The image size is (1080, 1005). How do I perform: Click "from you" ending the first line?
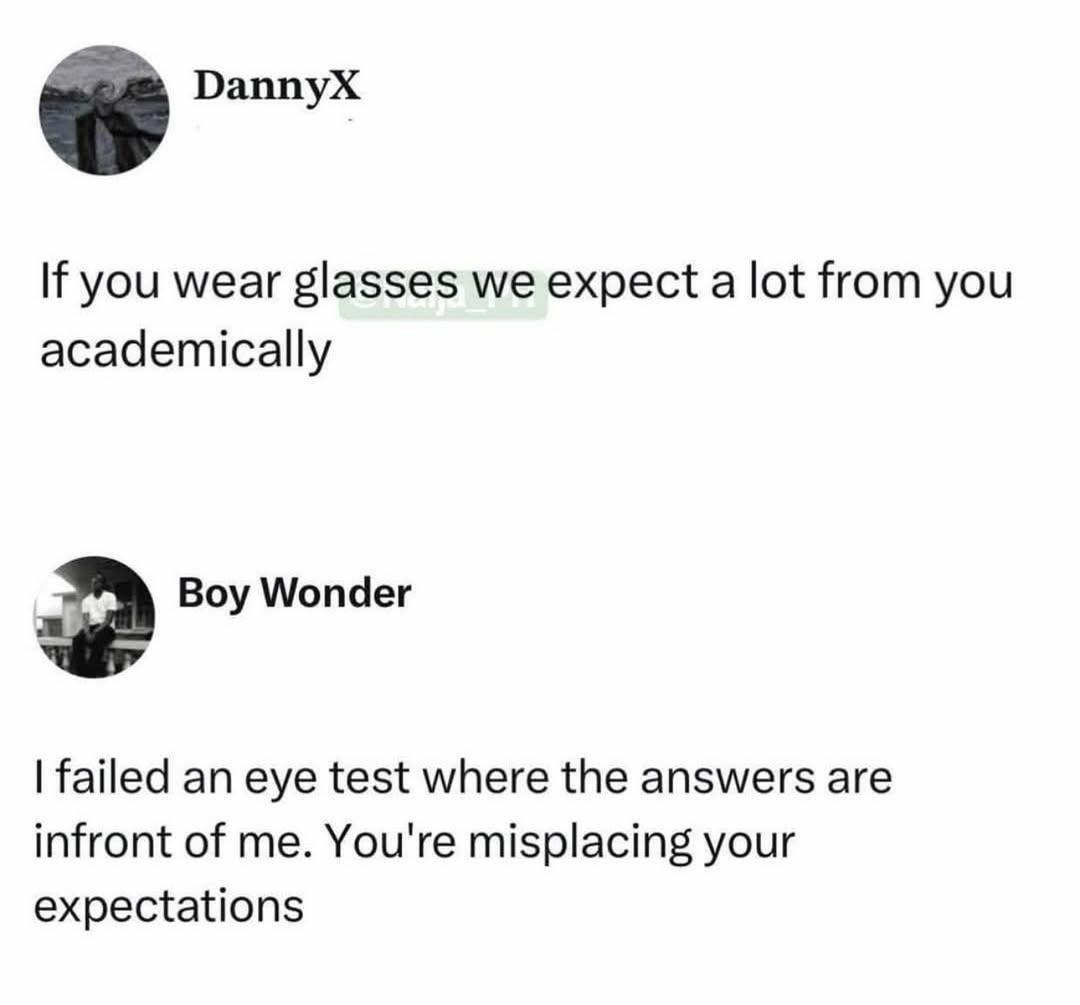[915, 284]
